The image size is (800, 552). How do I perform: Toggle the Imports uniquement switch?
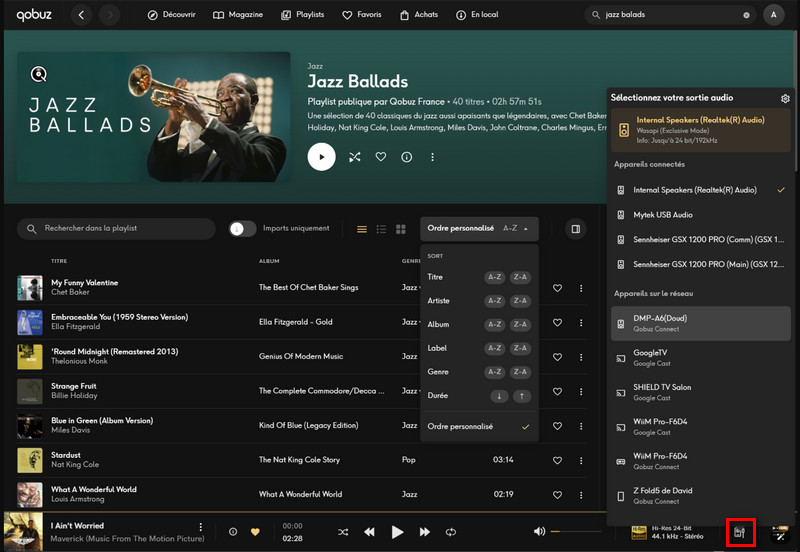pos(242,229)
